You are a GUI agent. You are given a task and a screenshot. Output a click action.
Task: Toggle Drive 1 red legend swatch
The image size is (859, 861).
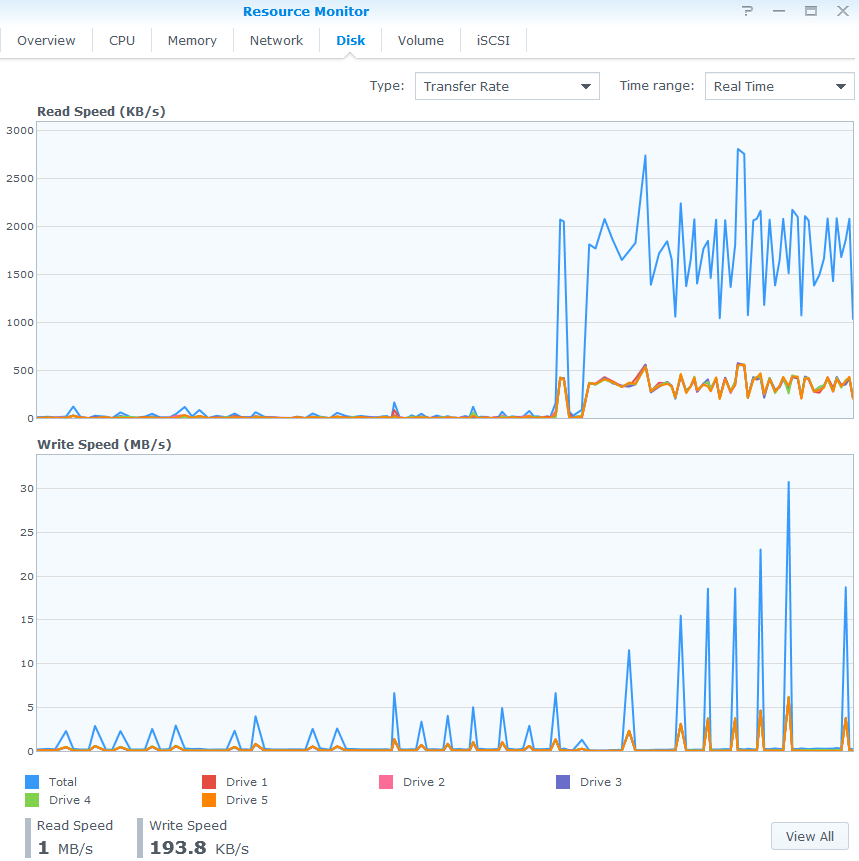[209, 782]
